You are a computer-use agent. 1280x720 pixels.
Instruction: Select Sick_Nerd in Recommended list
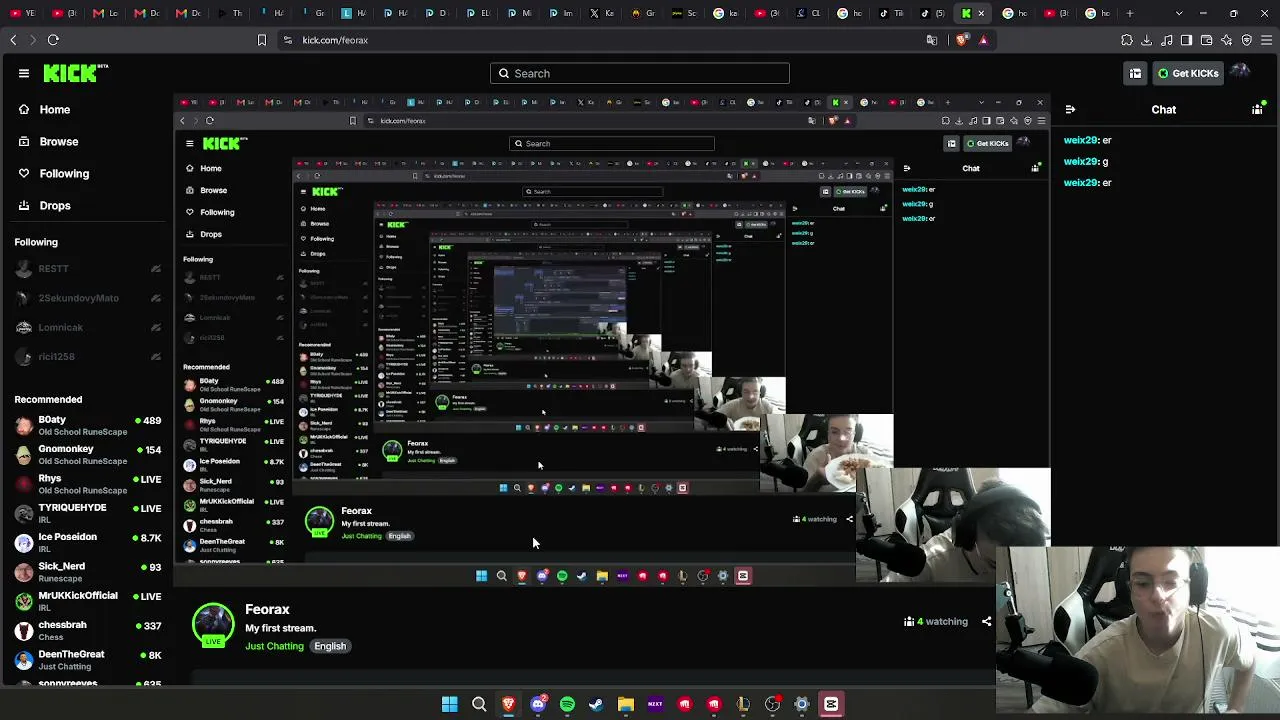[87, 572]
